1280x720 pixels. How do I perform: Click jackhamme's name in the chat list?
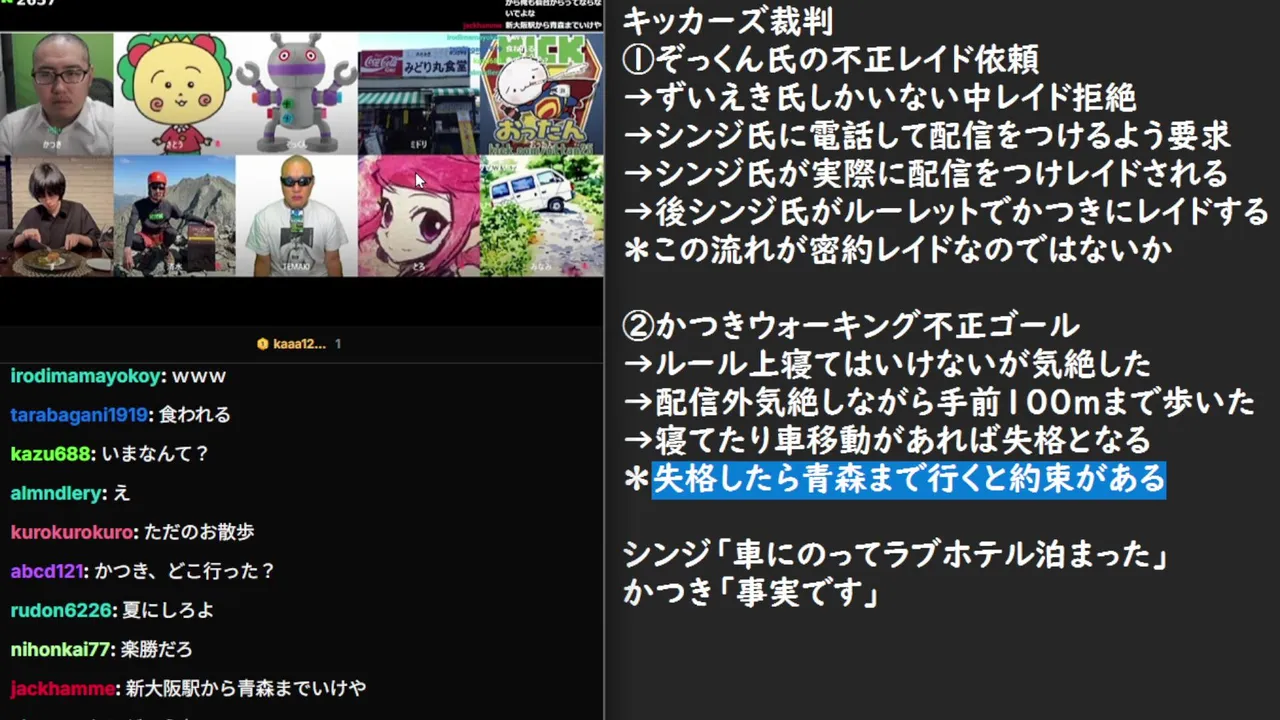64,688
